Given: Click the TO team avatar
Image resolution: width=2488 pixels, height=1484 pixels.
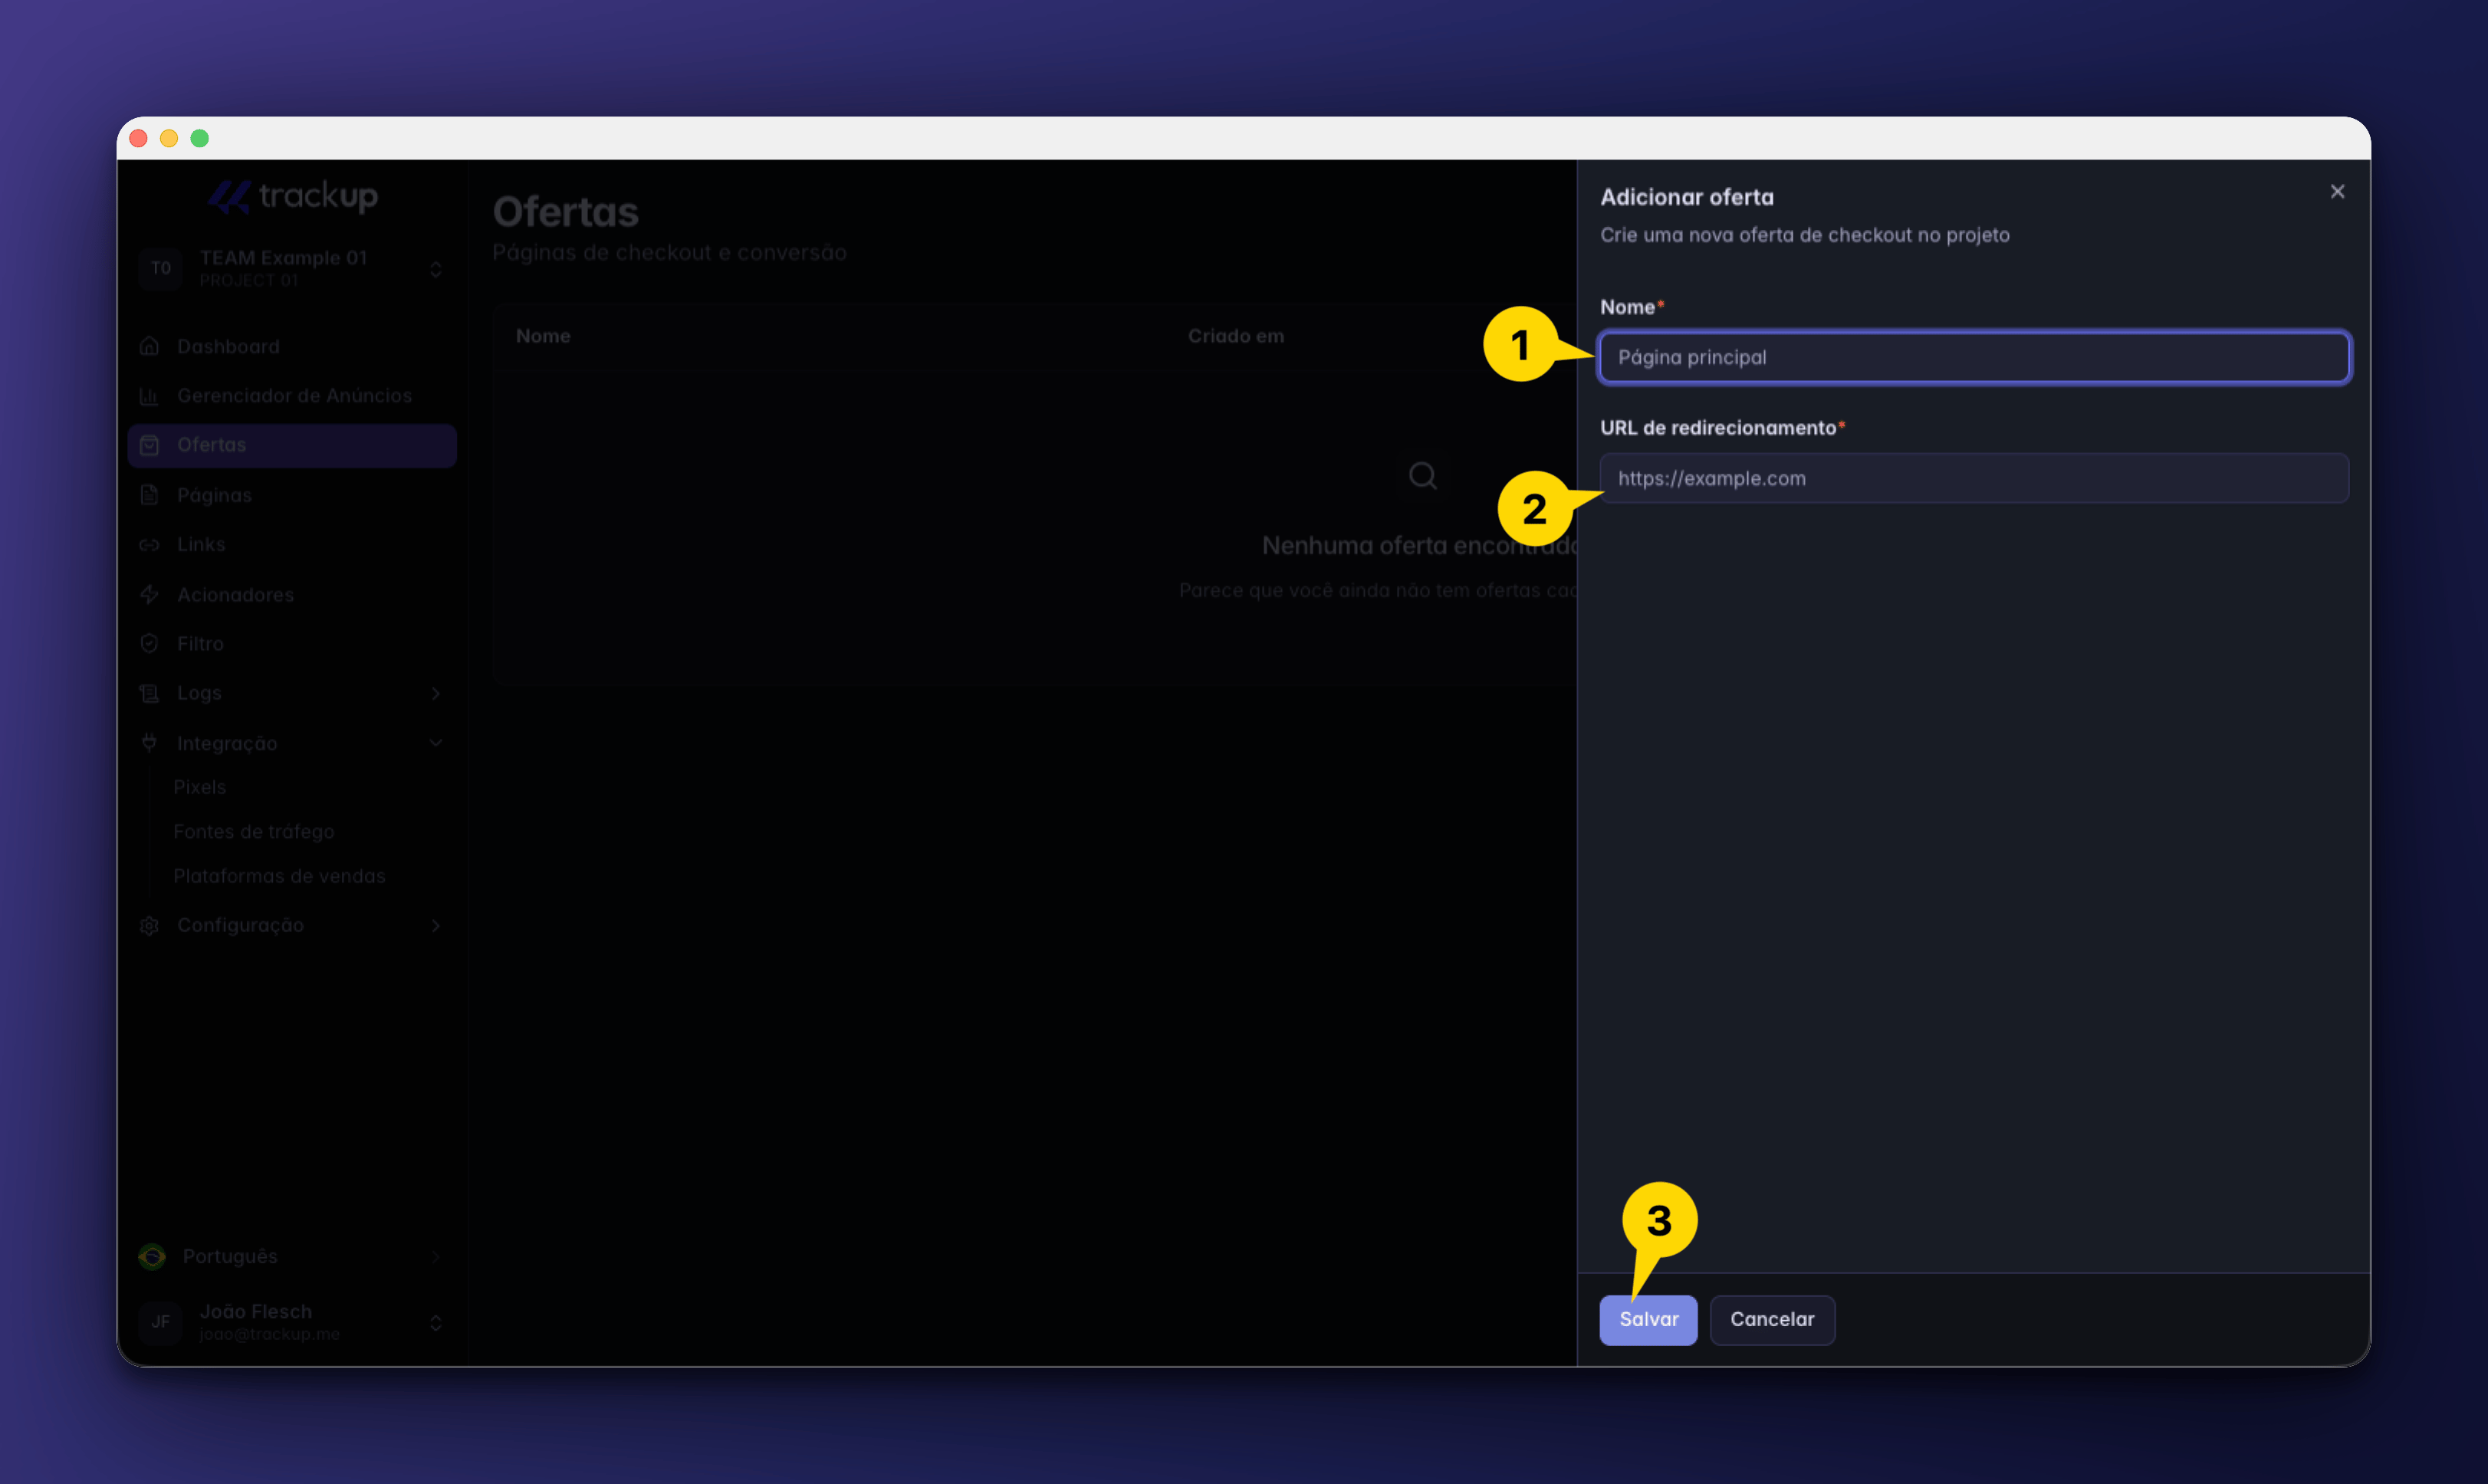Looking at the screenshot, I should (160, 268).
